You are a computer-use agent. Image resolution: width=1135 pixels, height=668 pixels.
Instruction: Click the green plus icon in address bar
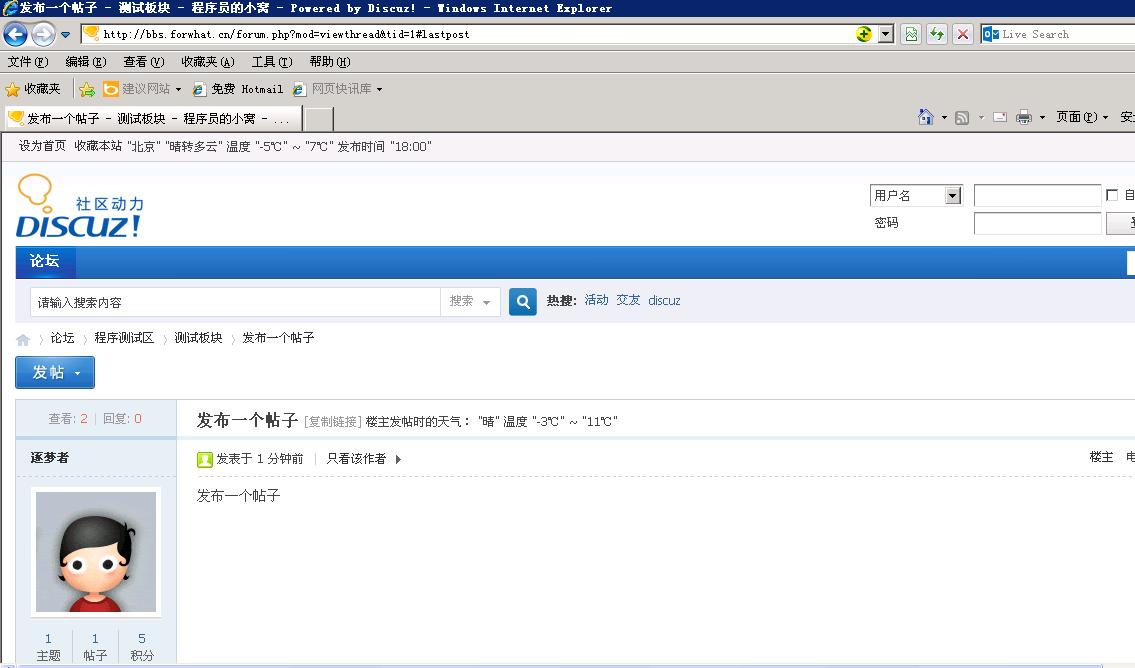pyautogui.click(x=864, y=34)
